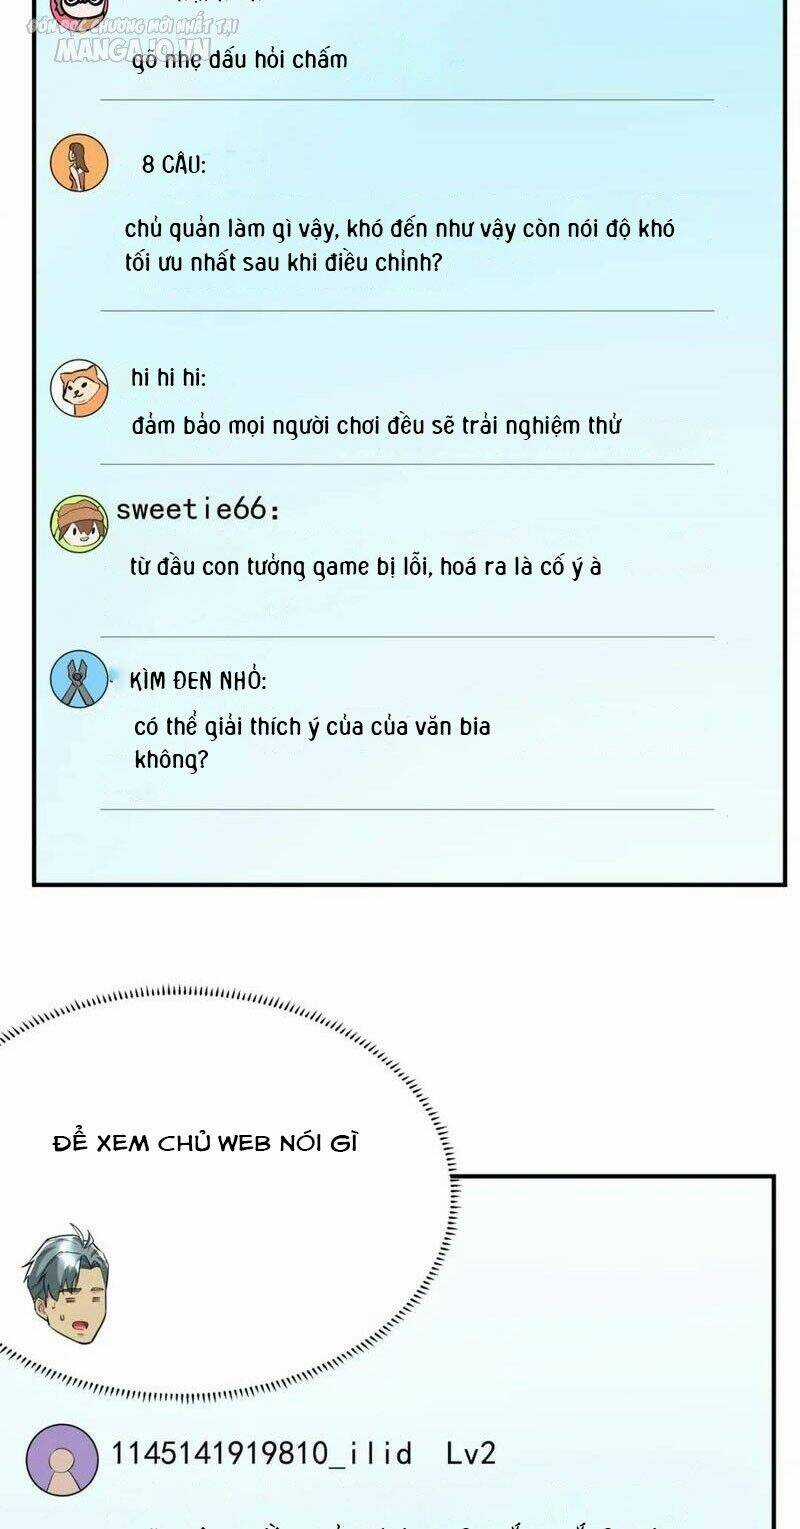Screen dimensions: 800x1529
Task: Click the sweetie66 avatar icon
Action: click(x=79, y=521)
